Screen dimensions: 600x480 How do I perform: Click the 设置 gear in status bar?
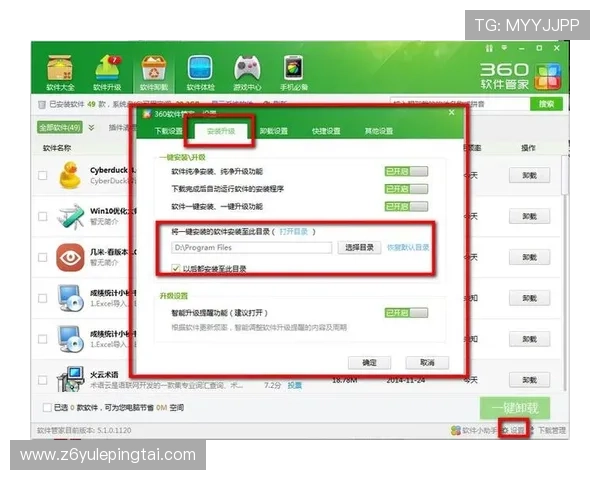coord(513,430)
